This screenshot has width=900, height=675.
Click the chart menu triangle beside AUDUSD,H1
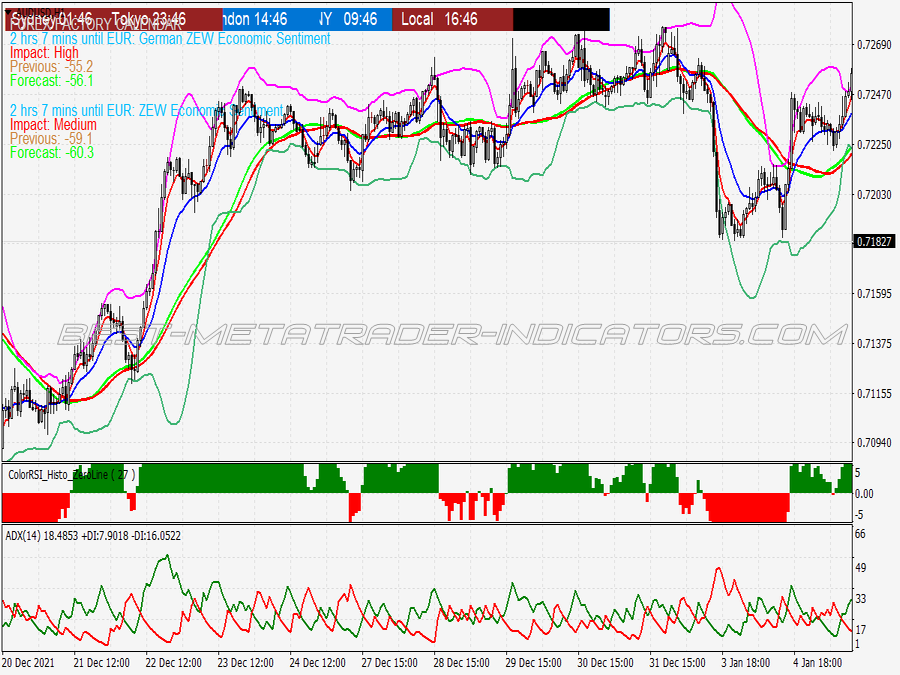click(x=8, y=11)
